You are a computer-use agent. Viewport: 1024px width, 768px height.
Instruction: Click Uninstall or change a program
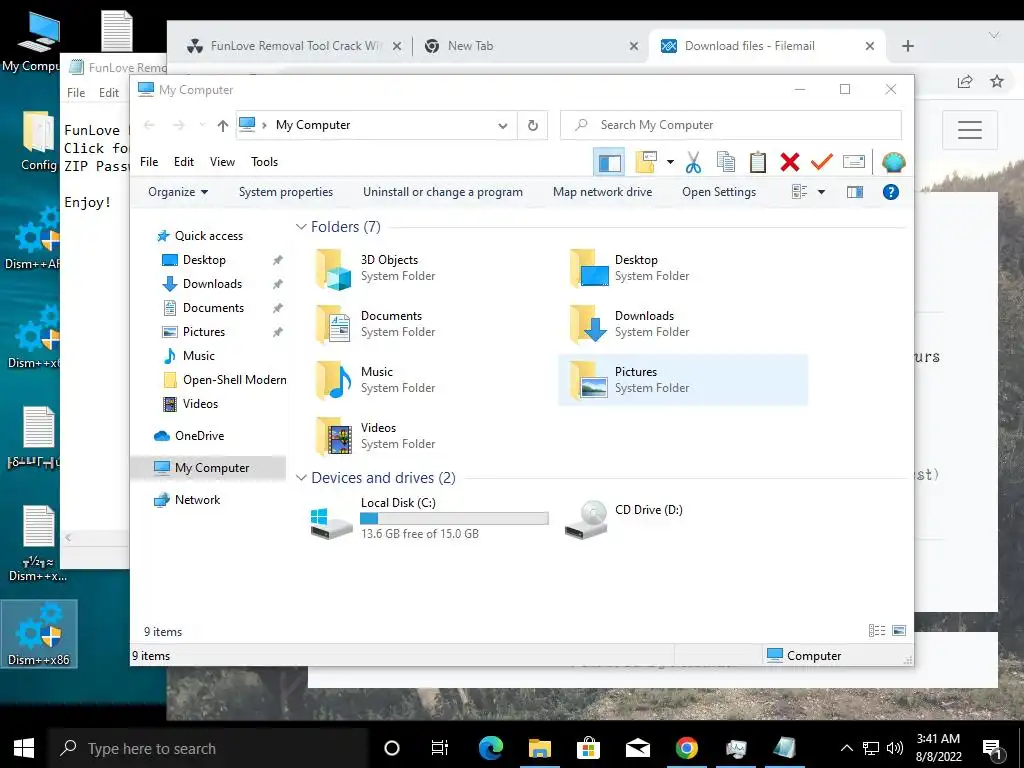(443, 192)
